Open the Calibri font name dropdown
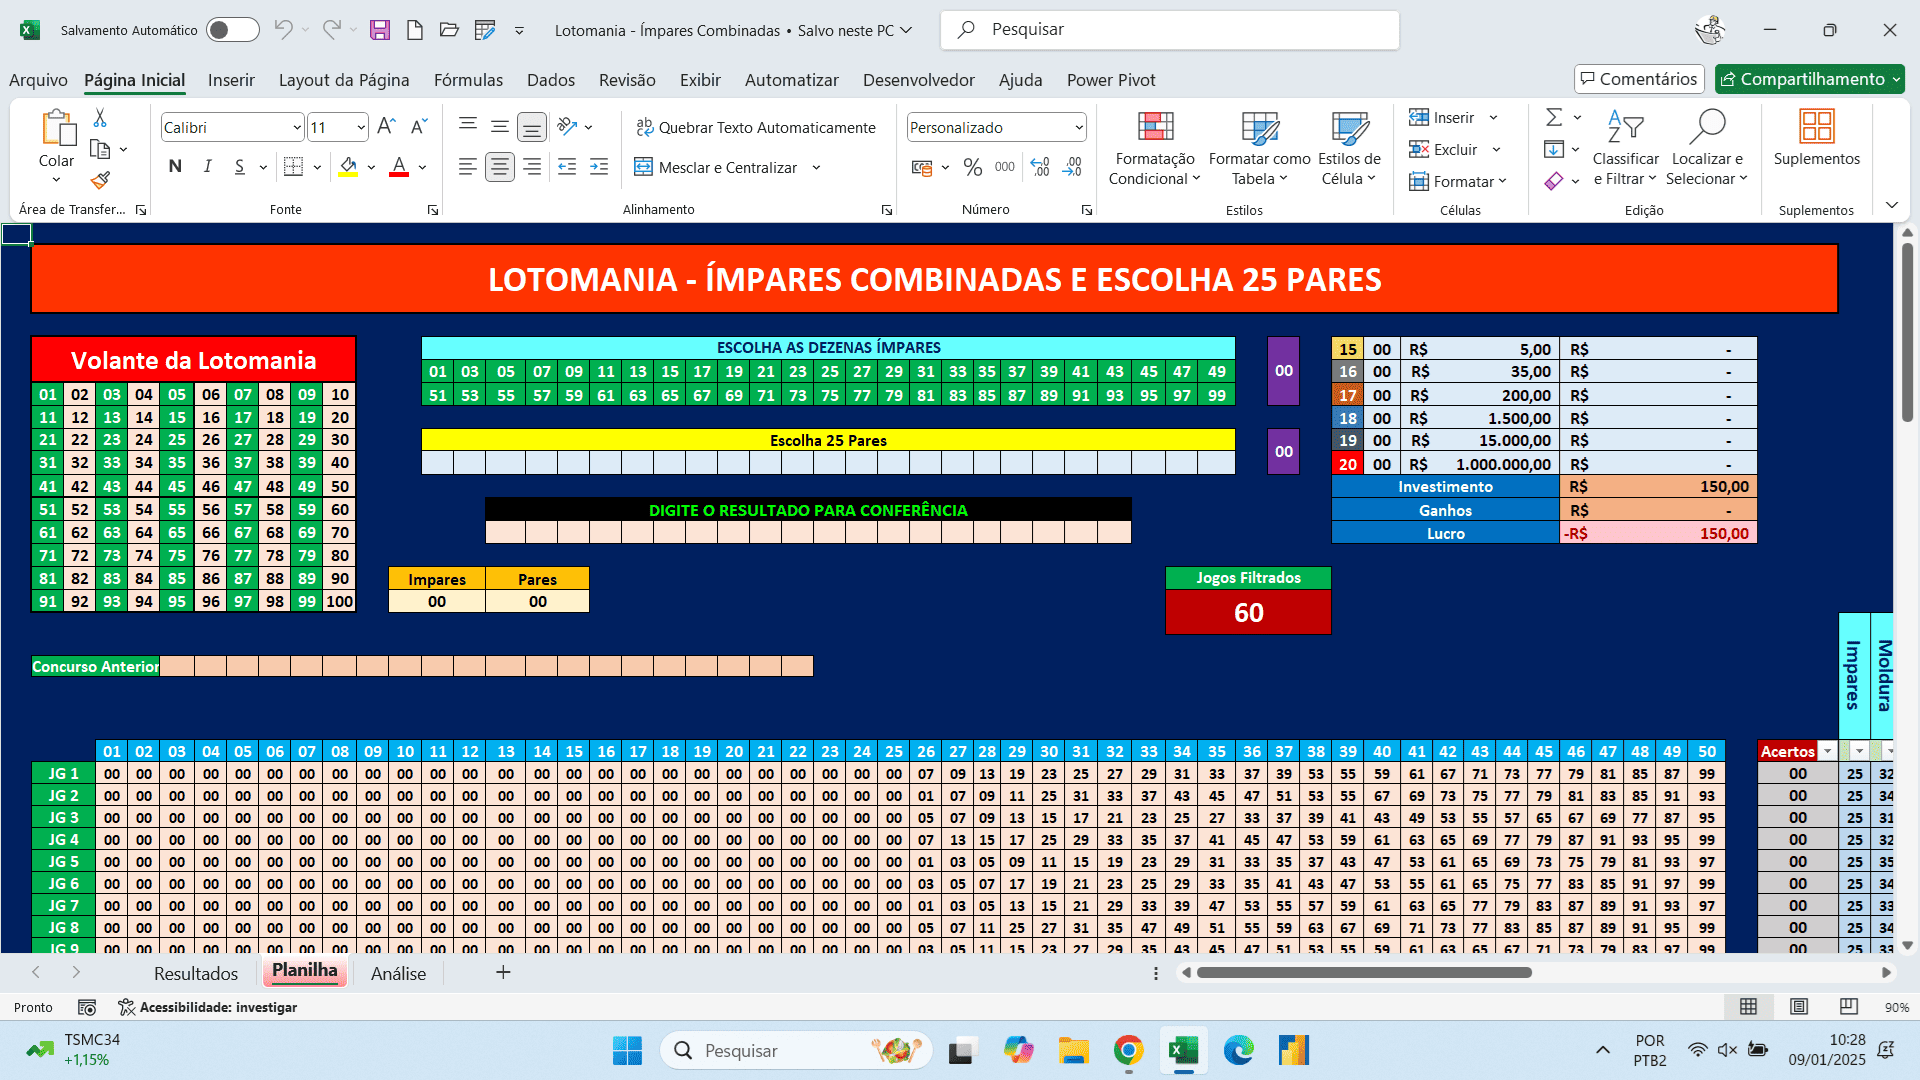 tap(297, 127)
